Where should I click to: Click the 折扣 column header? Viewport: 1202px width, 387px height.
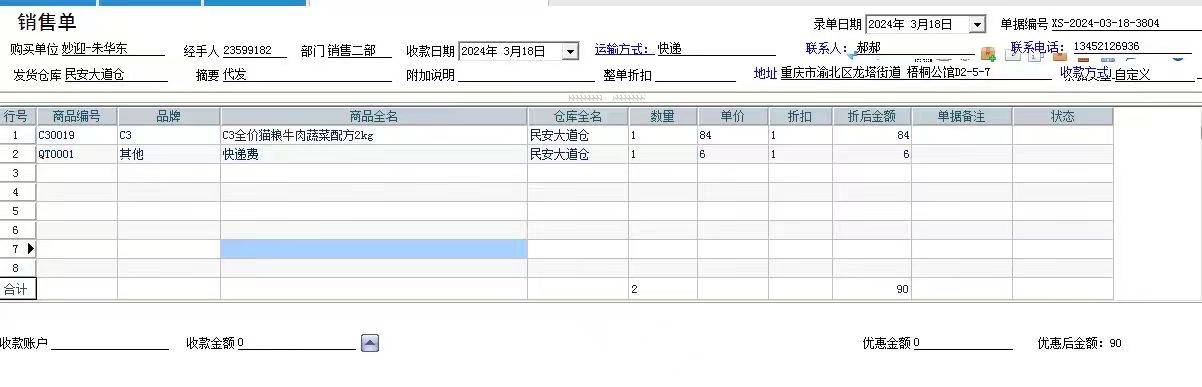799,116
